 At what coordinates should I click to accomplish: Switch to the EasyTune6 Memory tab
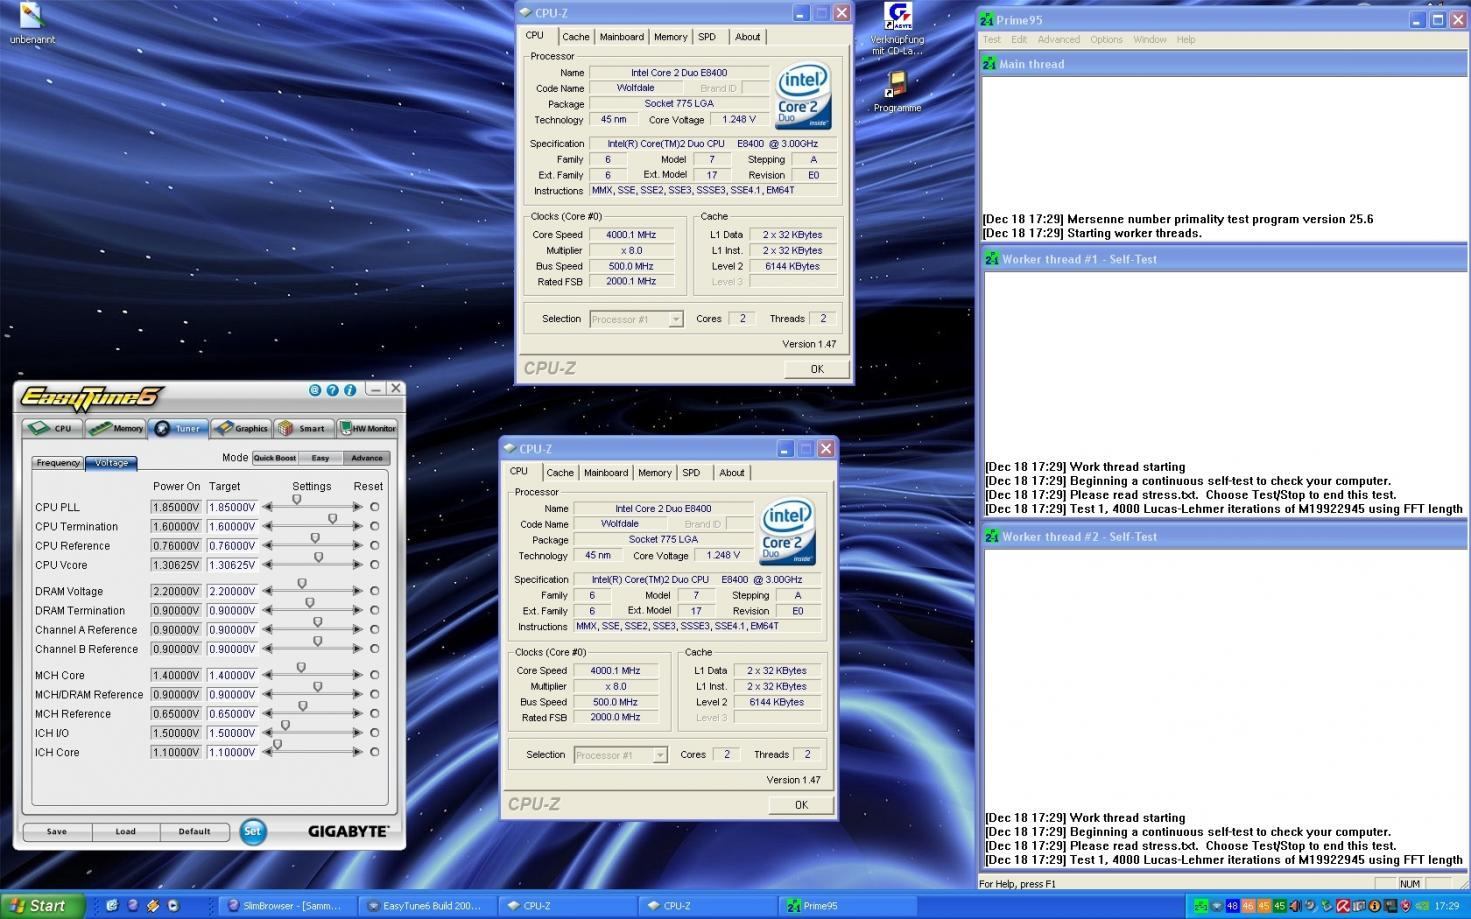116,428
